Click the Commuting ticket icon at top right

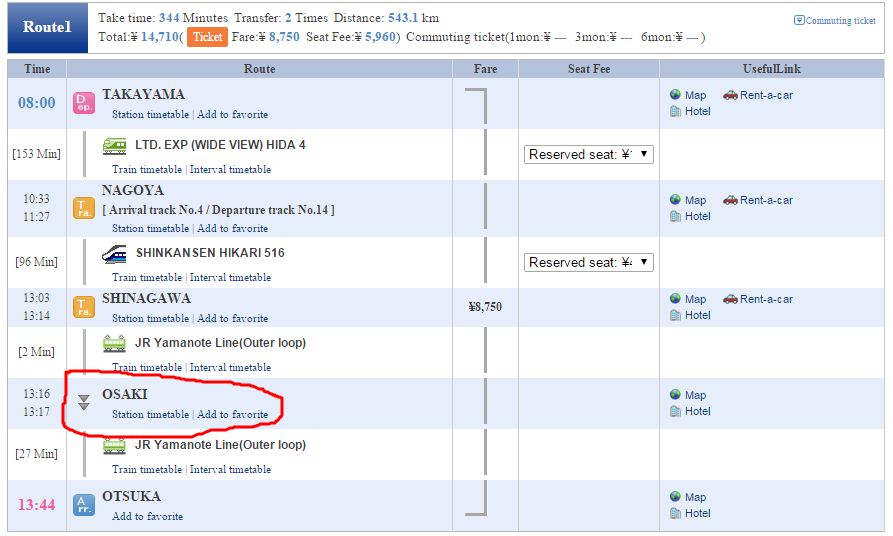click(799, 21)
